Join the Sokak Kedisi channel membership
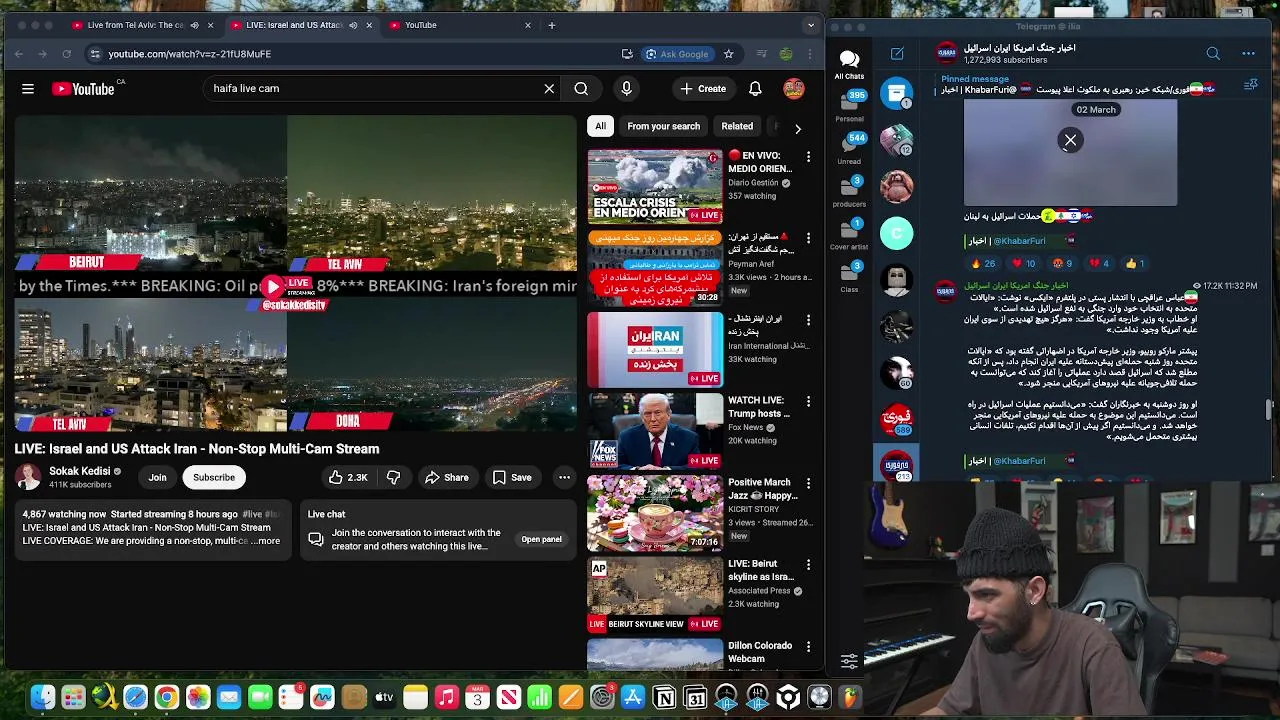 click(158, 478)
